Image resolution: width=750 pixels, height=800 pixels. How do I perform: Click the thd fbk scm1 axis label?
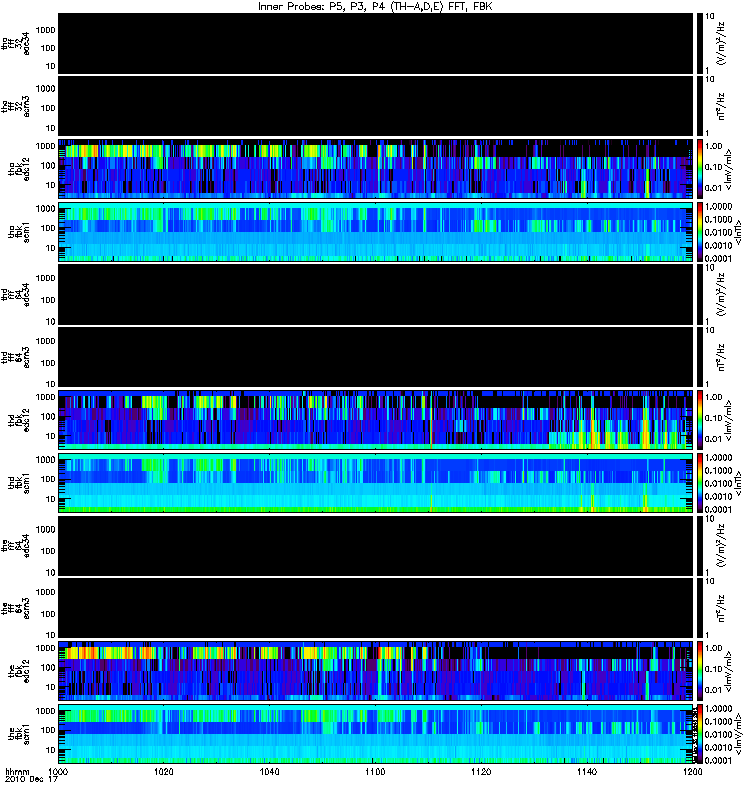coord(19,483)
